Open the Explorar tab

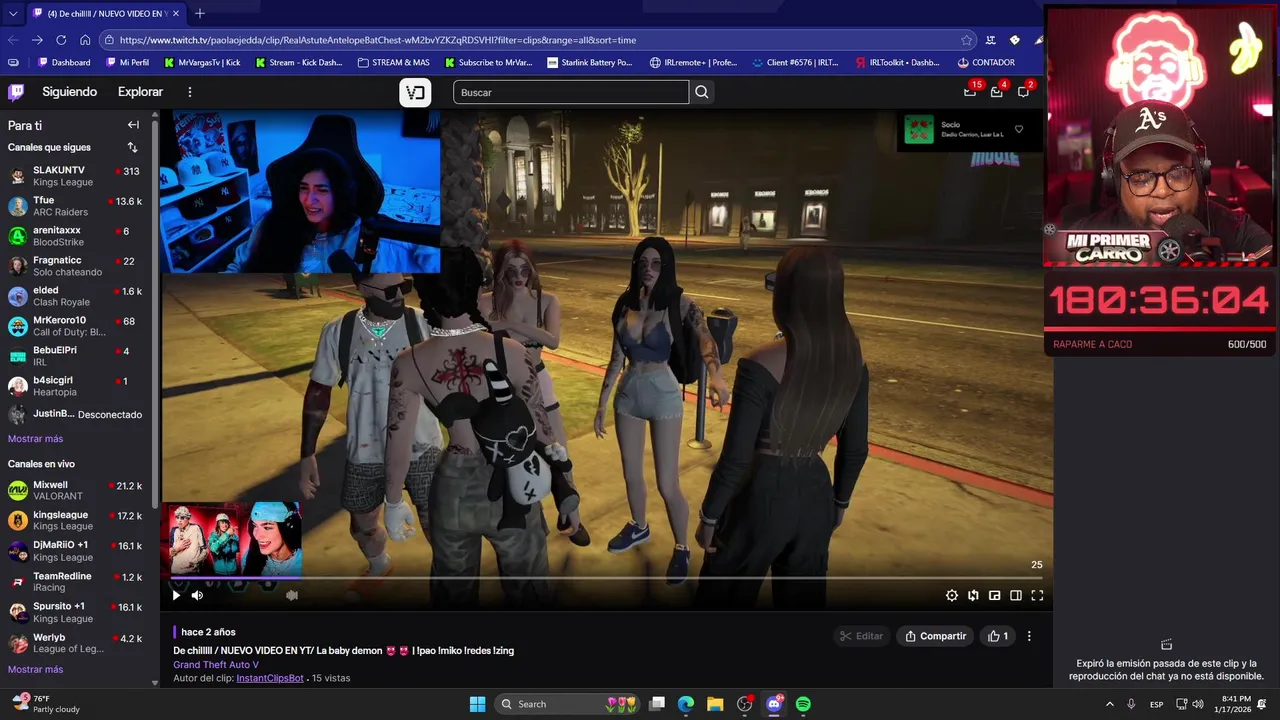click(x=140, y=92)
